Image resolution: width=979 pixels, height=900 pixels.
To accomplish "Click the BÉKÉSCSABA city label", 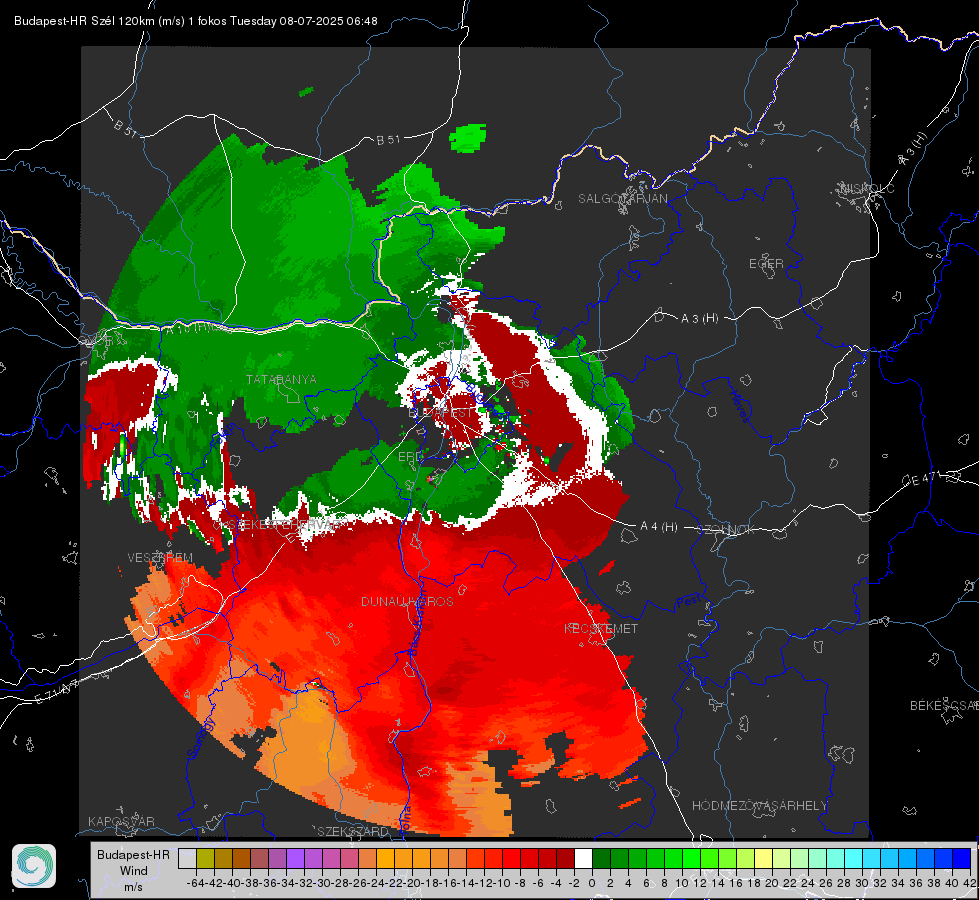I will point(943,705).
